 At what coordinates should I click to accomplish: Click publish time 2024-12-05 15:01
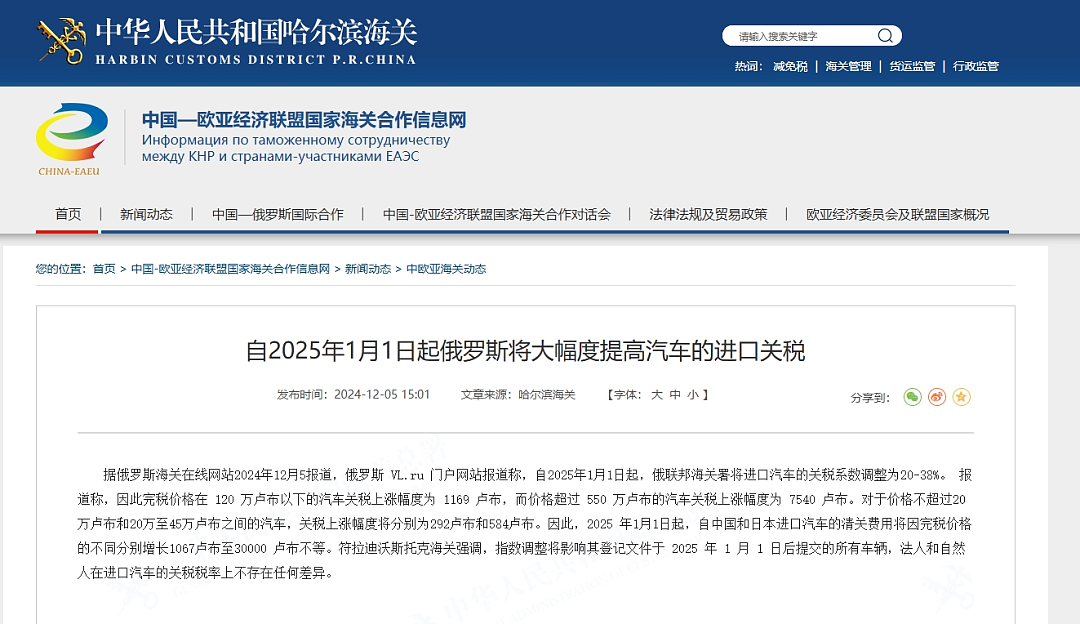click(x=382, y=395)
